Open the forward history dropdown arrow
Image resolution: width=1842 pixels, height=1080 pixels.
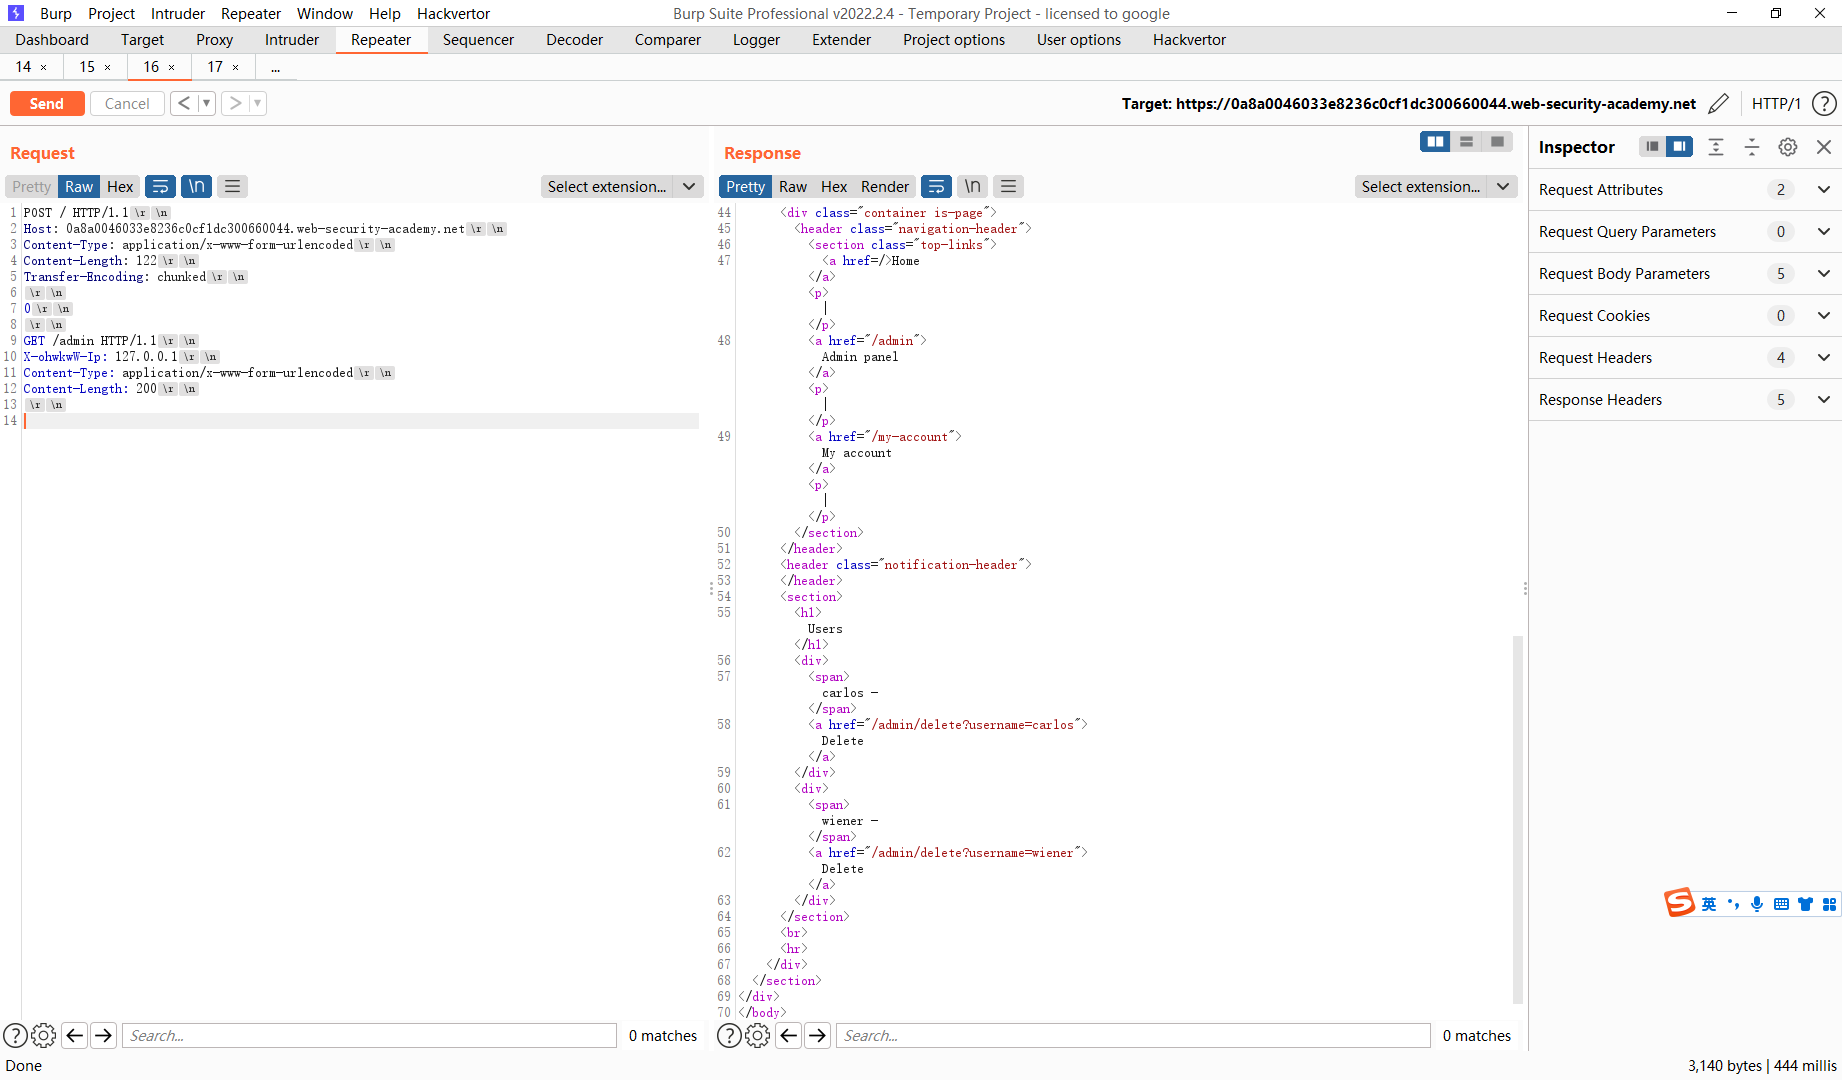[257, 103]
